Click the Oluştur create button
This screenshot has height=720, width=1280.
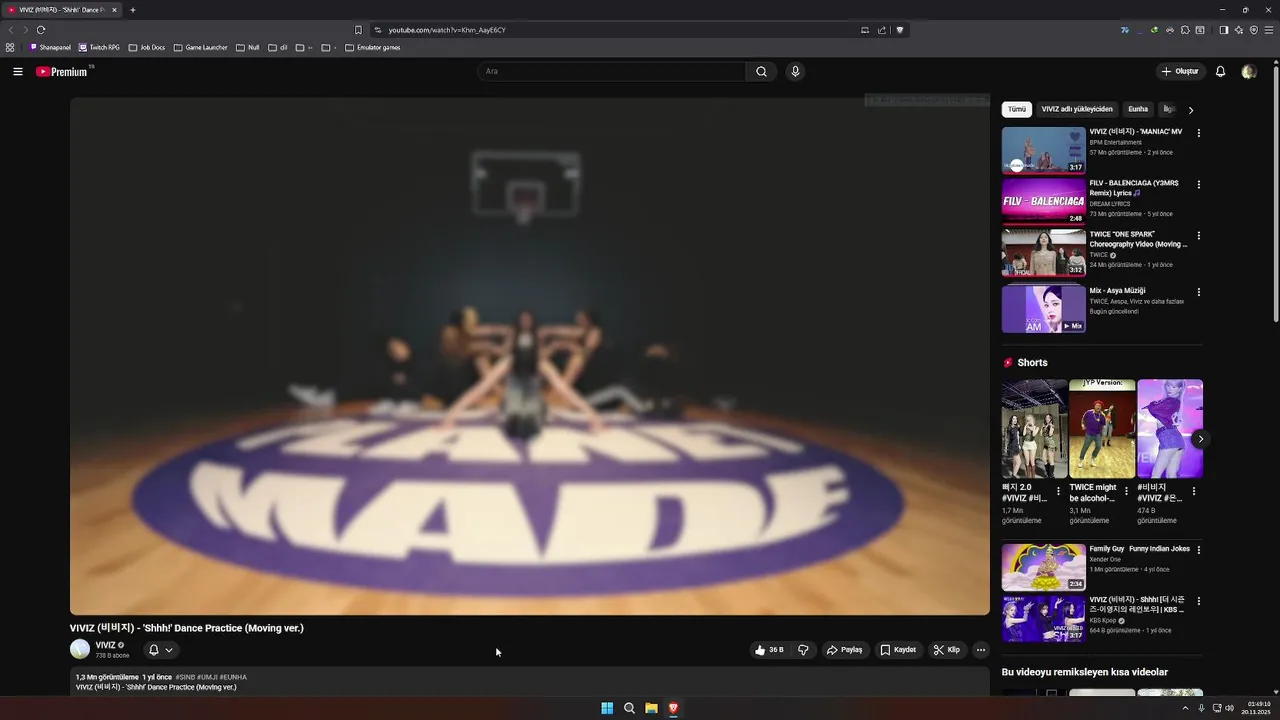tap(1180, 71)
